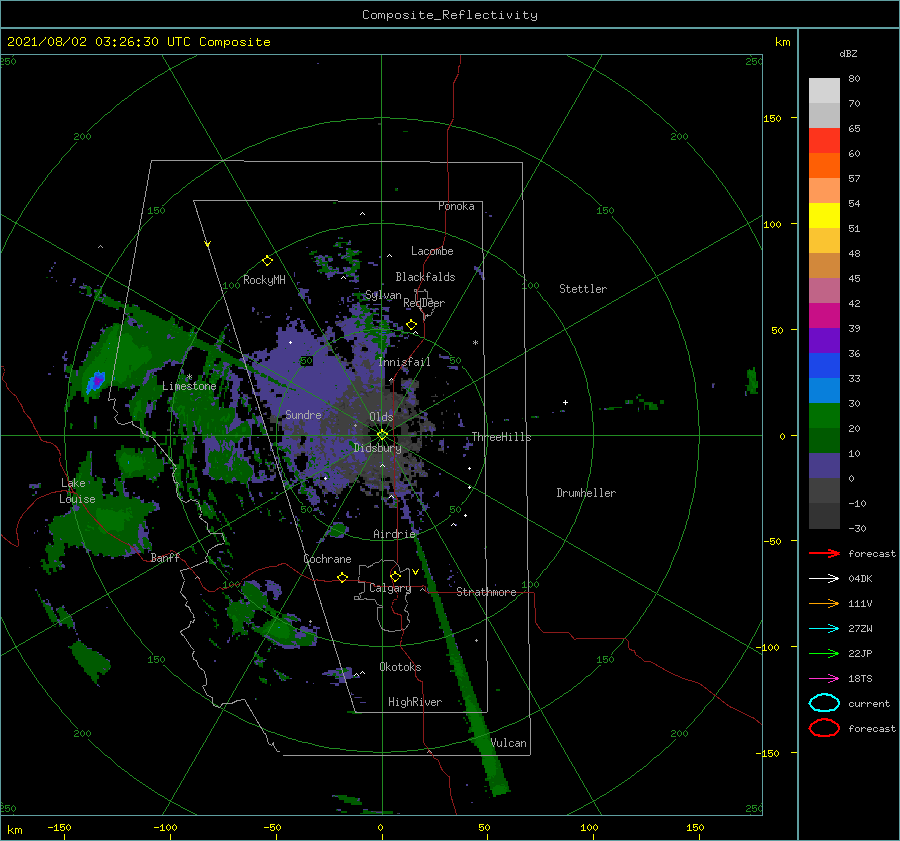Click the Strathmore city label

tap(486, 592)
